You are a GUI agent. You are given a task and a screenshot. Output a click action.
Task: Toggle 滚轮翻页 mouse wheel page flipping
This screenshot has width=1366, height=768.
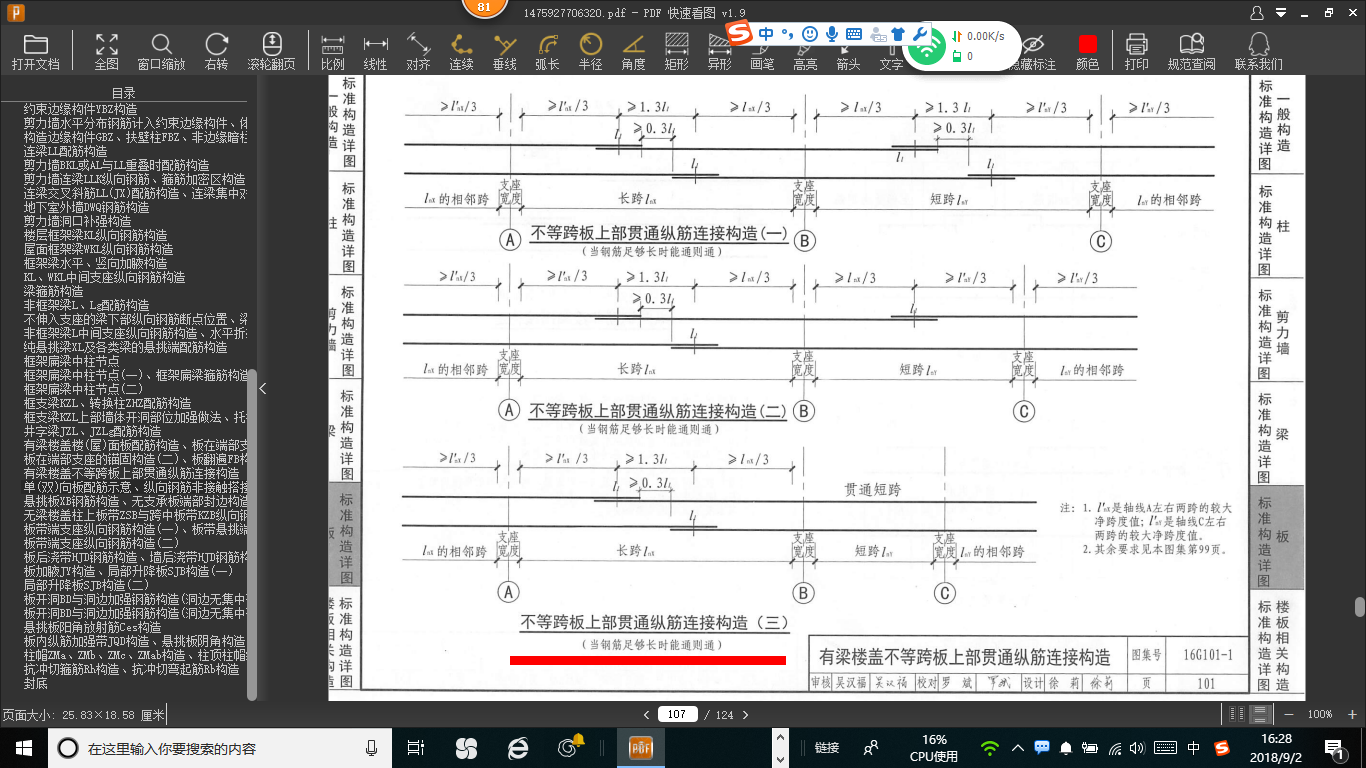click(x=272, y=52)
